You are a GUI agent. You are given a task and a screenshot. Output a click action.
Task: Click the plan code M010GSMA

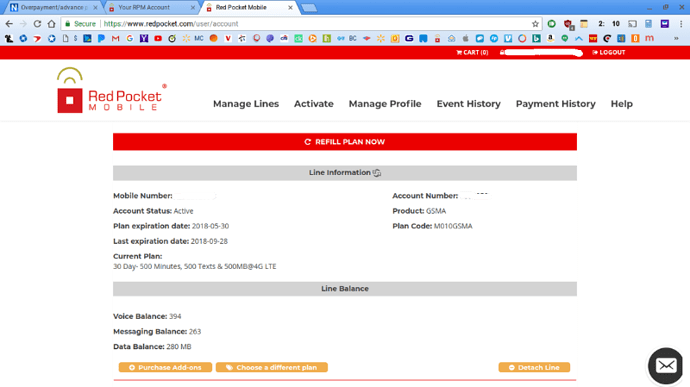coord(453,226)
